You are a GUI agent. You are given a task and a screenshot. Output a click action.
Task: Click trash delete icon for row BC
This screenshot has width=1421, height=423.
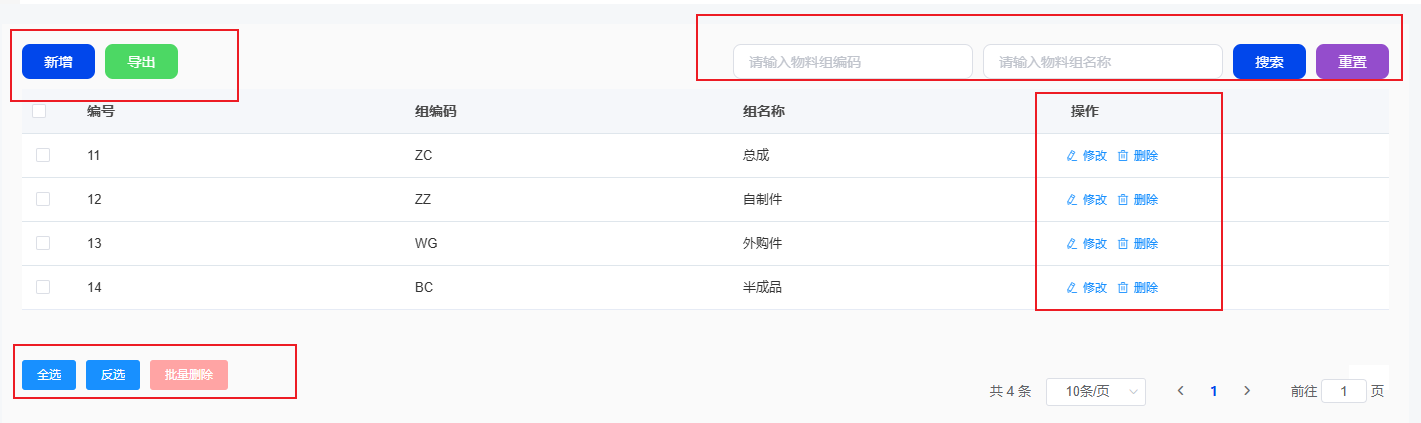[x=1123, y=288]
